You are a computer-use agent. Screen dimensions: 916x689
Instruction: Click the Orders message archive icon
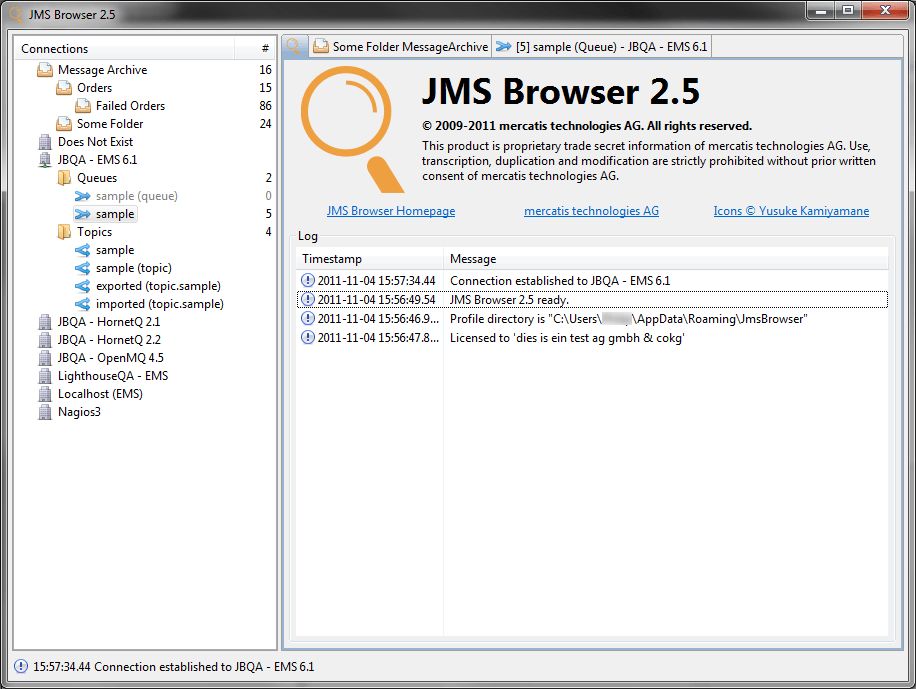pos(62,88)
